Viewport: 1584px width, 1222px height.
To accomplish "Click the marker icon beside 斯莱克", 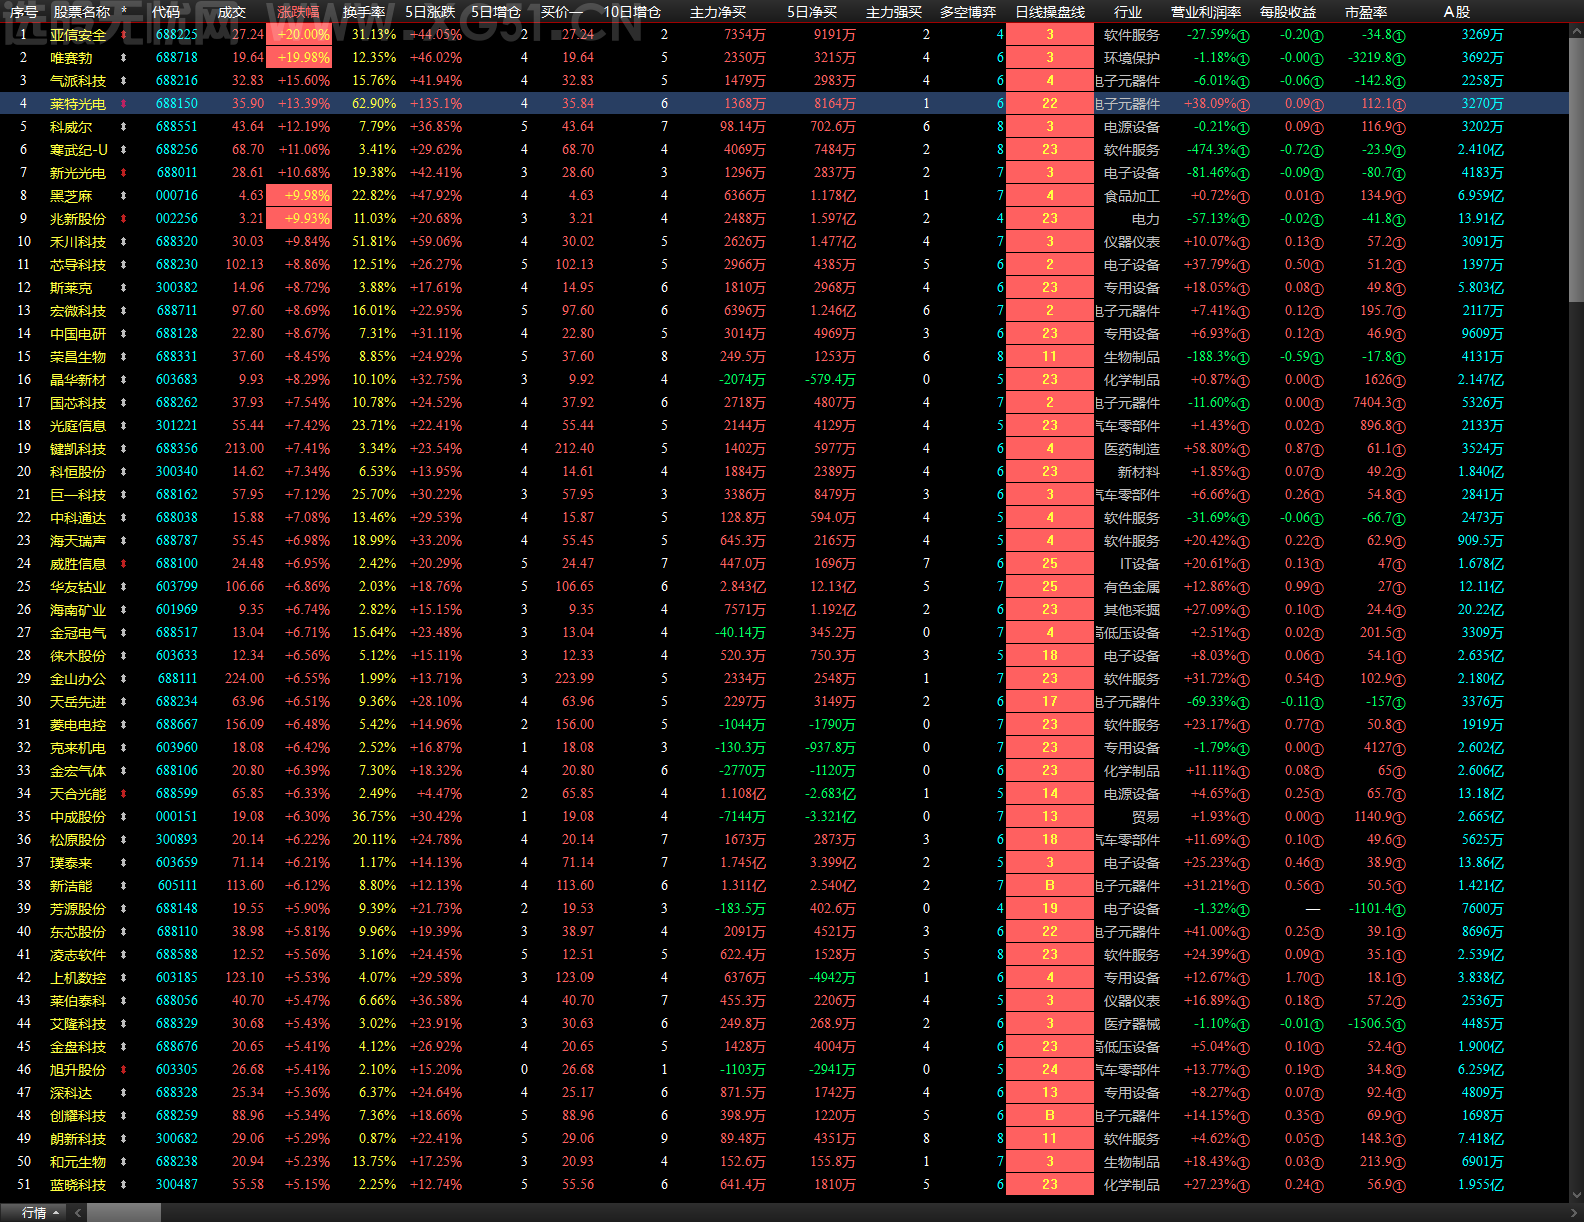I will click(123, 288).
